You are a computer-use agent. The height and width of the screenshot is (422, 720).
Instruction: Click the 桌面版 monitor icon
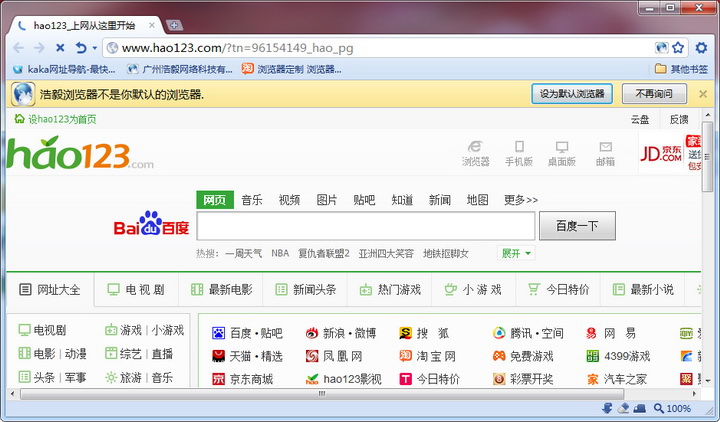point(562,153)
